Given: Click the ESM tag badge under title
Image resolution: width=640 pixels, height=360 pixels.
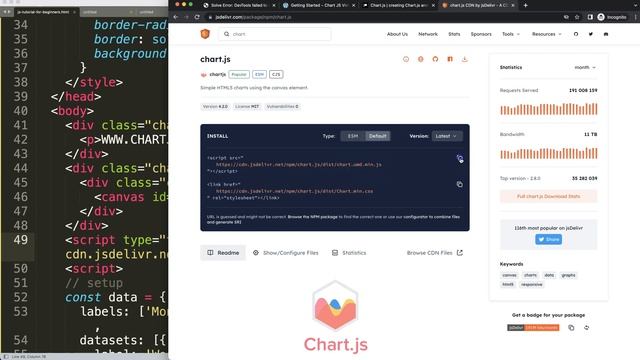Looking at the screenshot, I should 259,75.
